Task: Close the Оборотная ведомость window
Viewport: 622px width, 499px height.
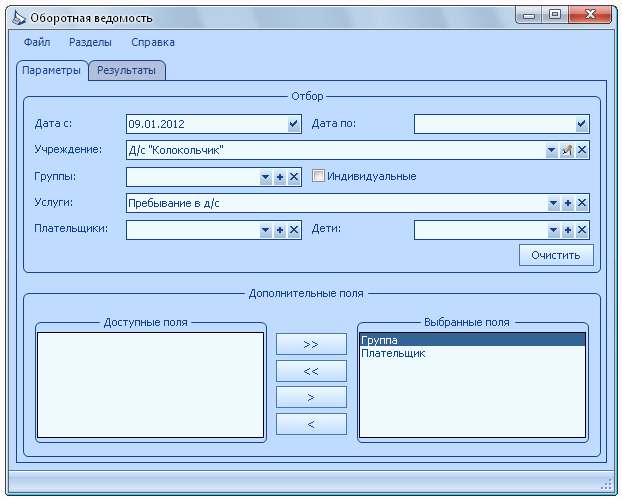Action: pos(590,15)
